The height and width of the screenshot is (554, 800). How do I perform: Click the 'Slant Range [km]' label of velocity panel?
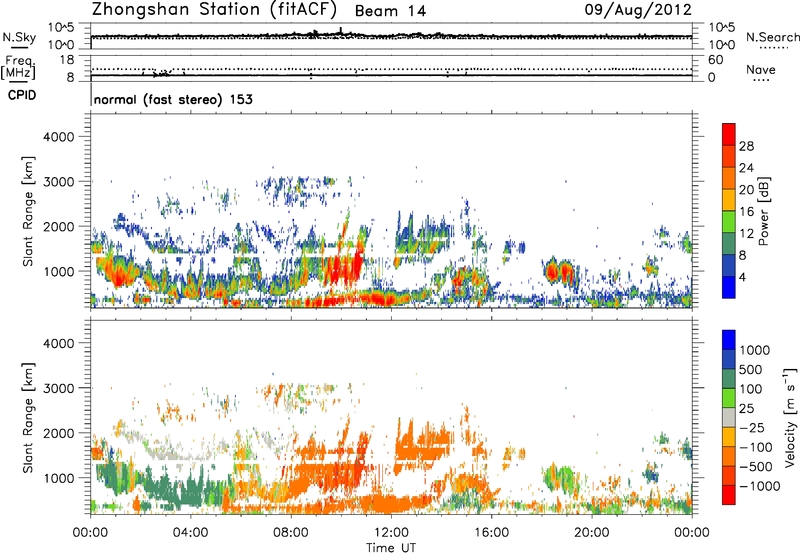(28, 417)
